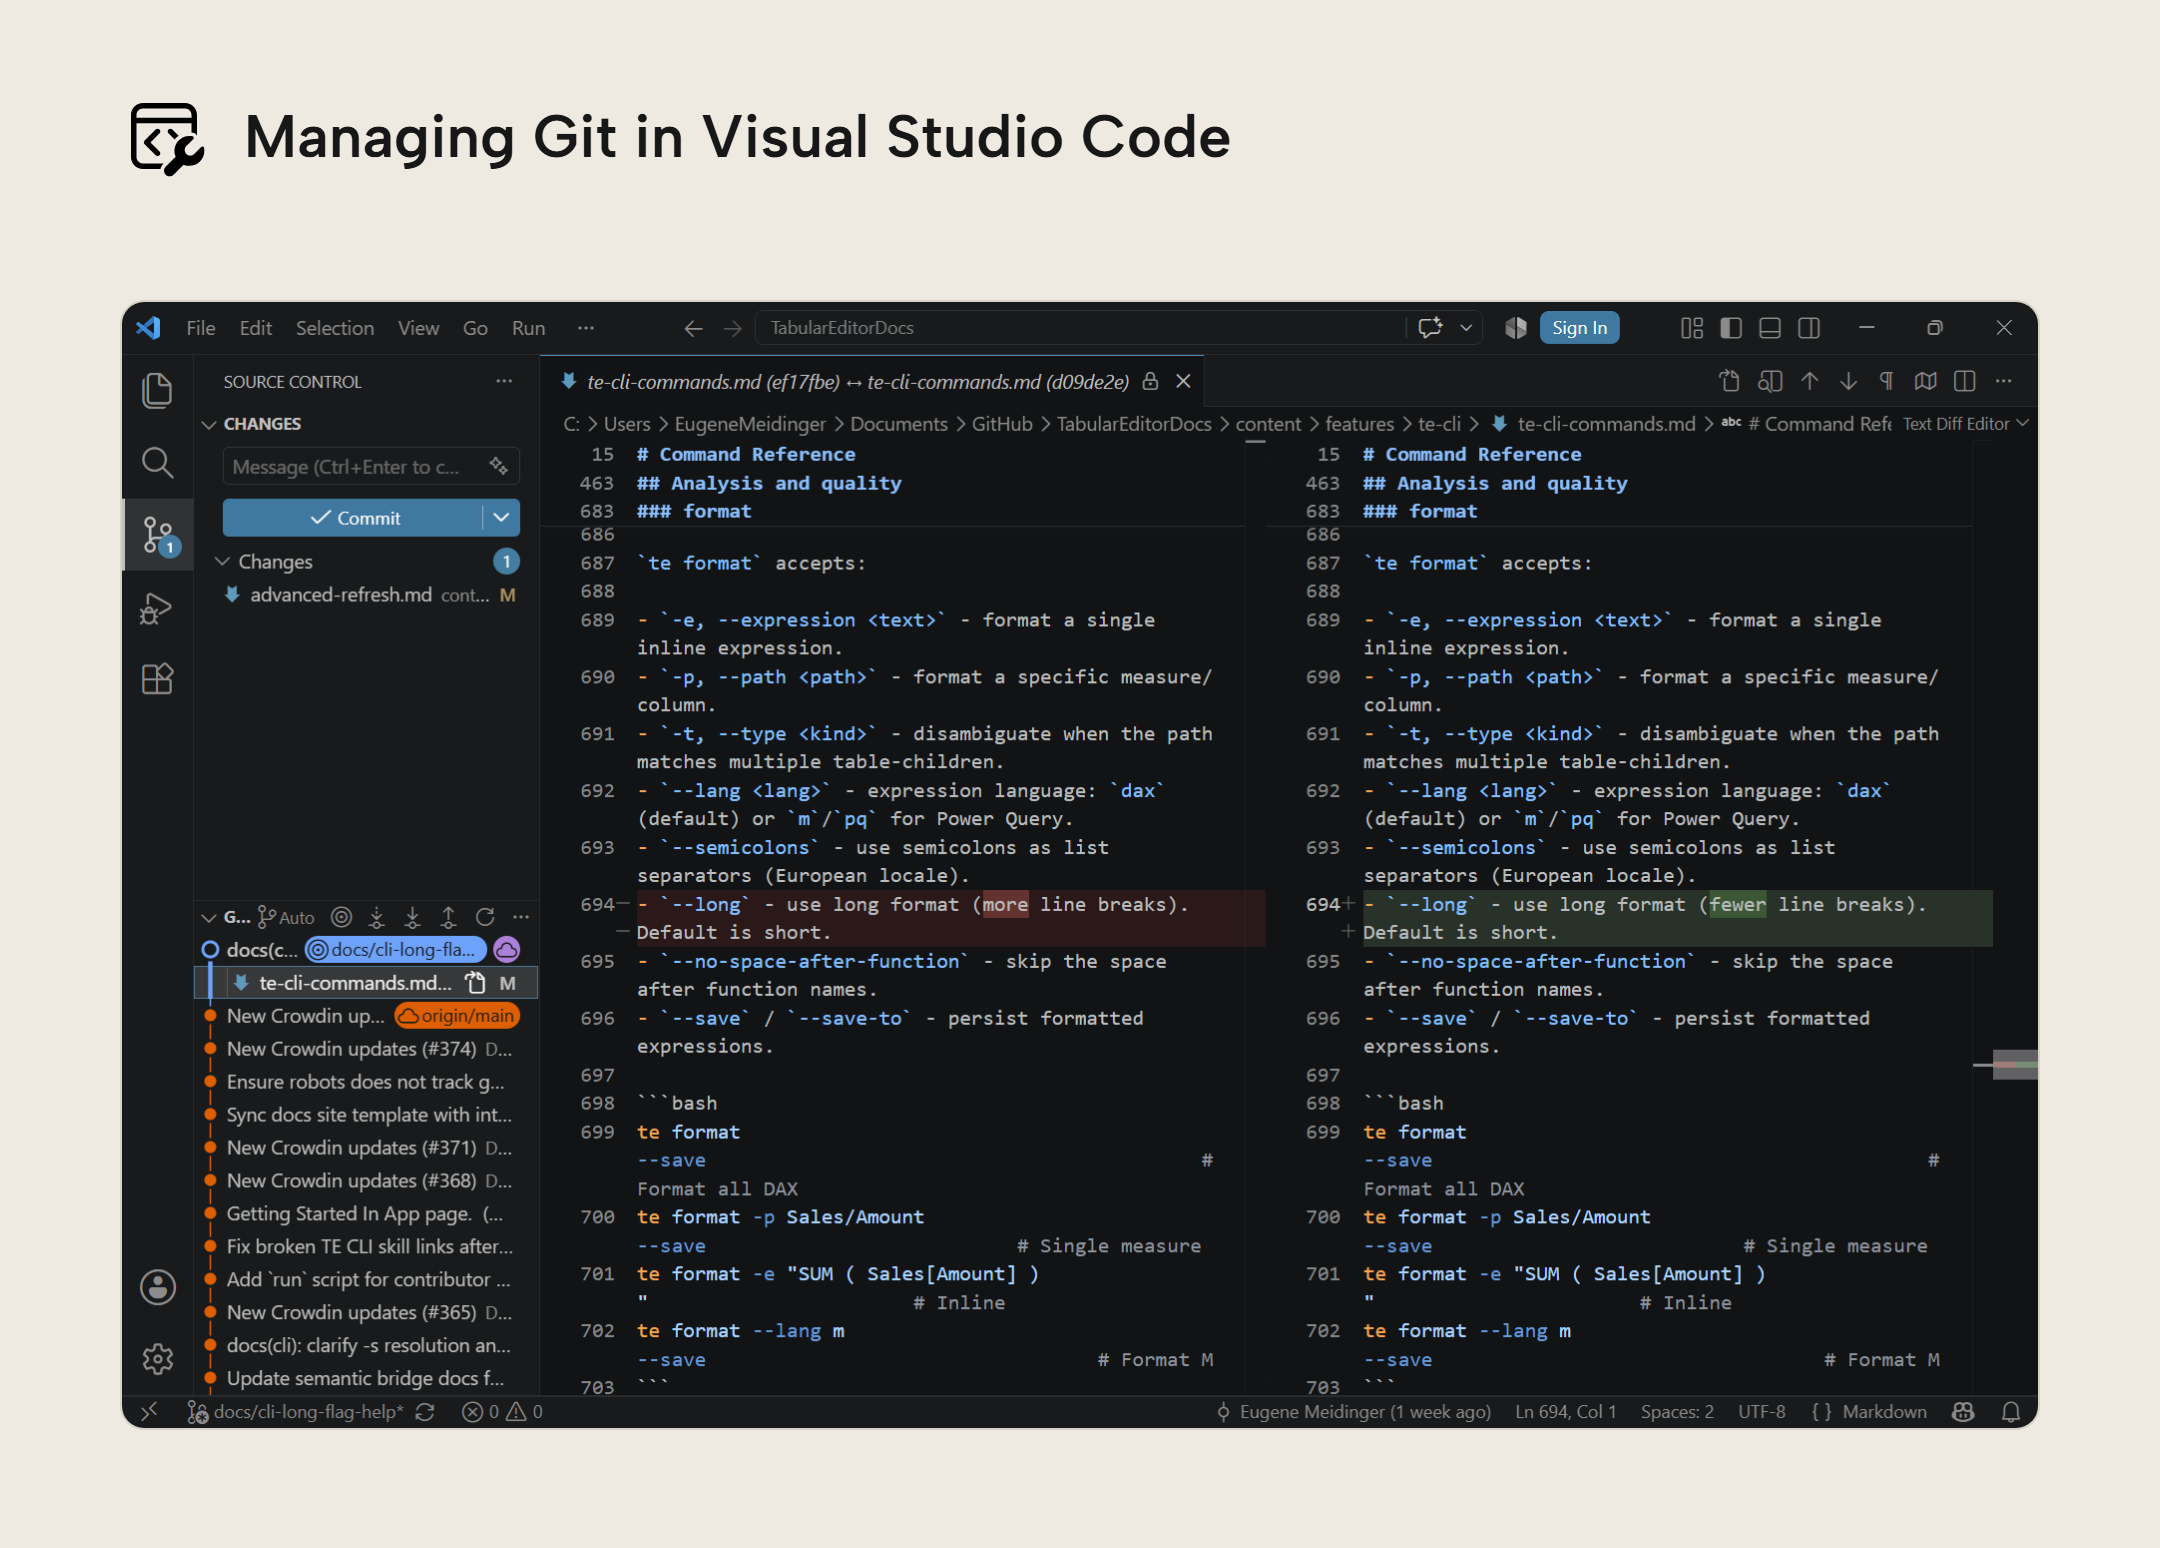Open the Manage gear icon

point(157,1358)
